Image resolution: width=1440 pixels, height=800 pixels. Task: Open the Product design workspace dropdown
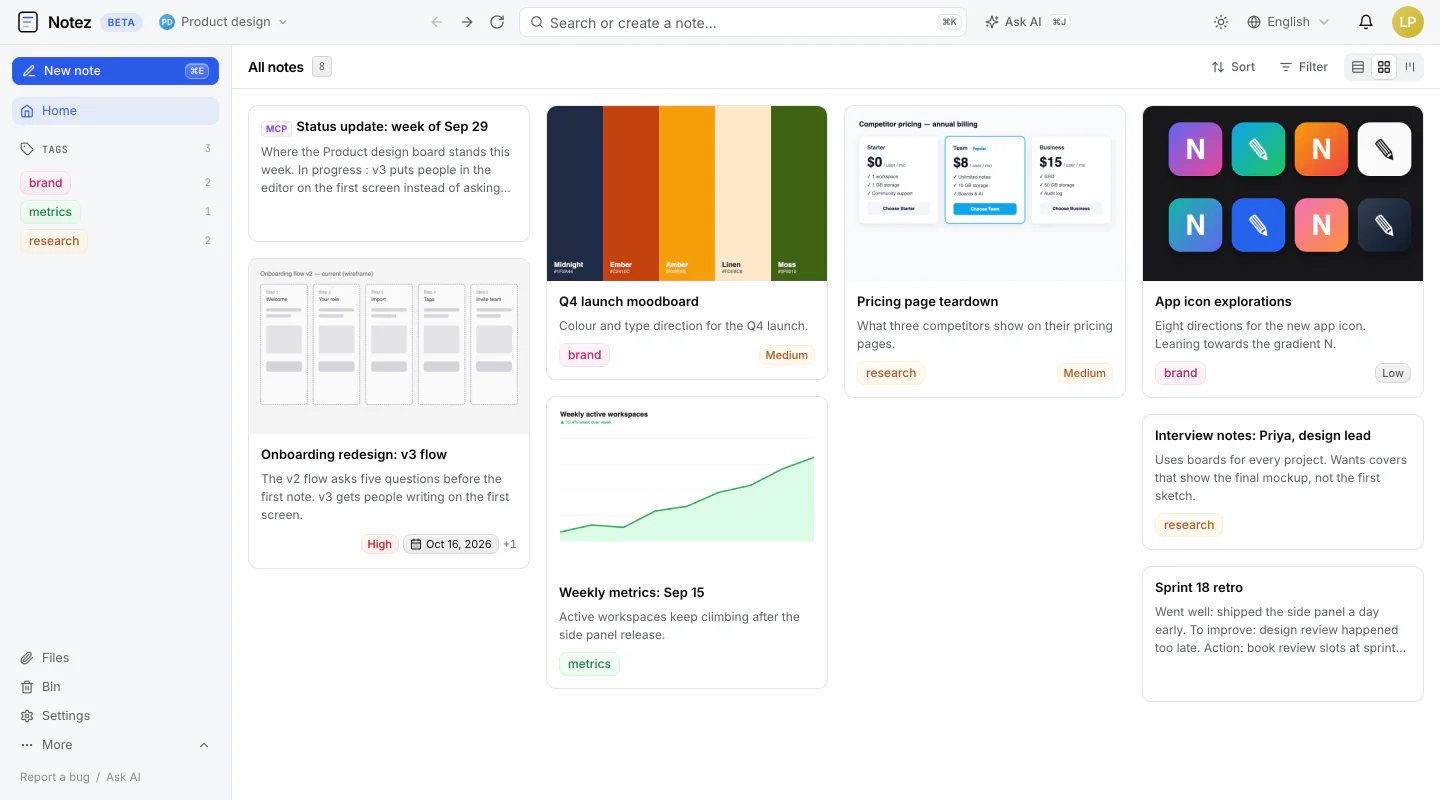click(224, 22)
